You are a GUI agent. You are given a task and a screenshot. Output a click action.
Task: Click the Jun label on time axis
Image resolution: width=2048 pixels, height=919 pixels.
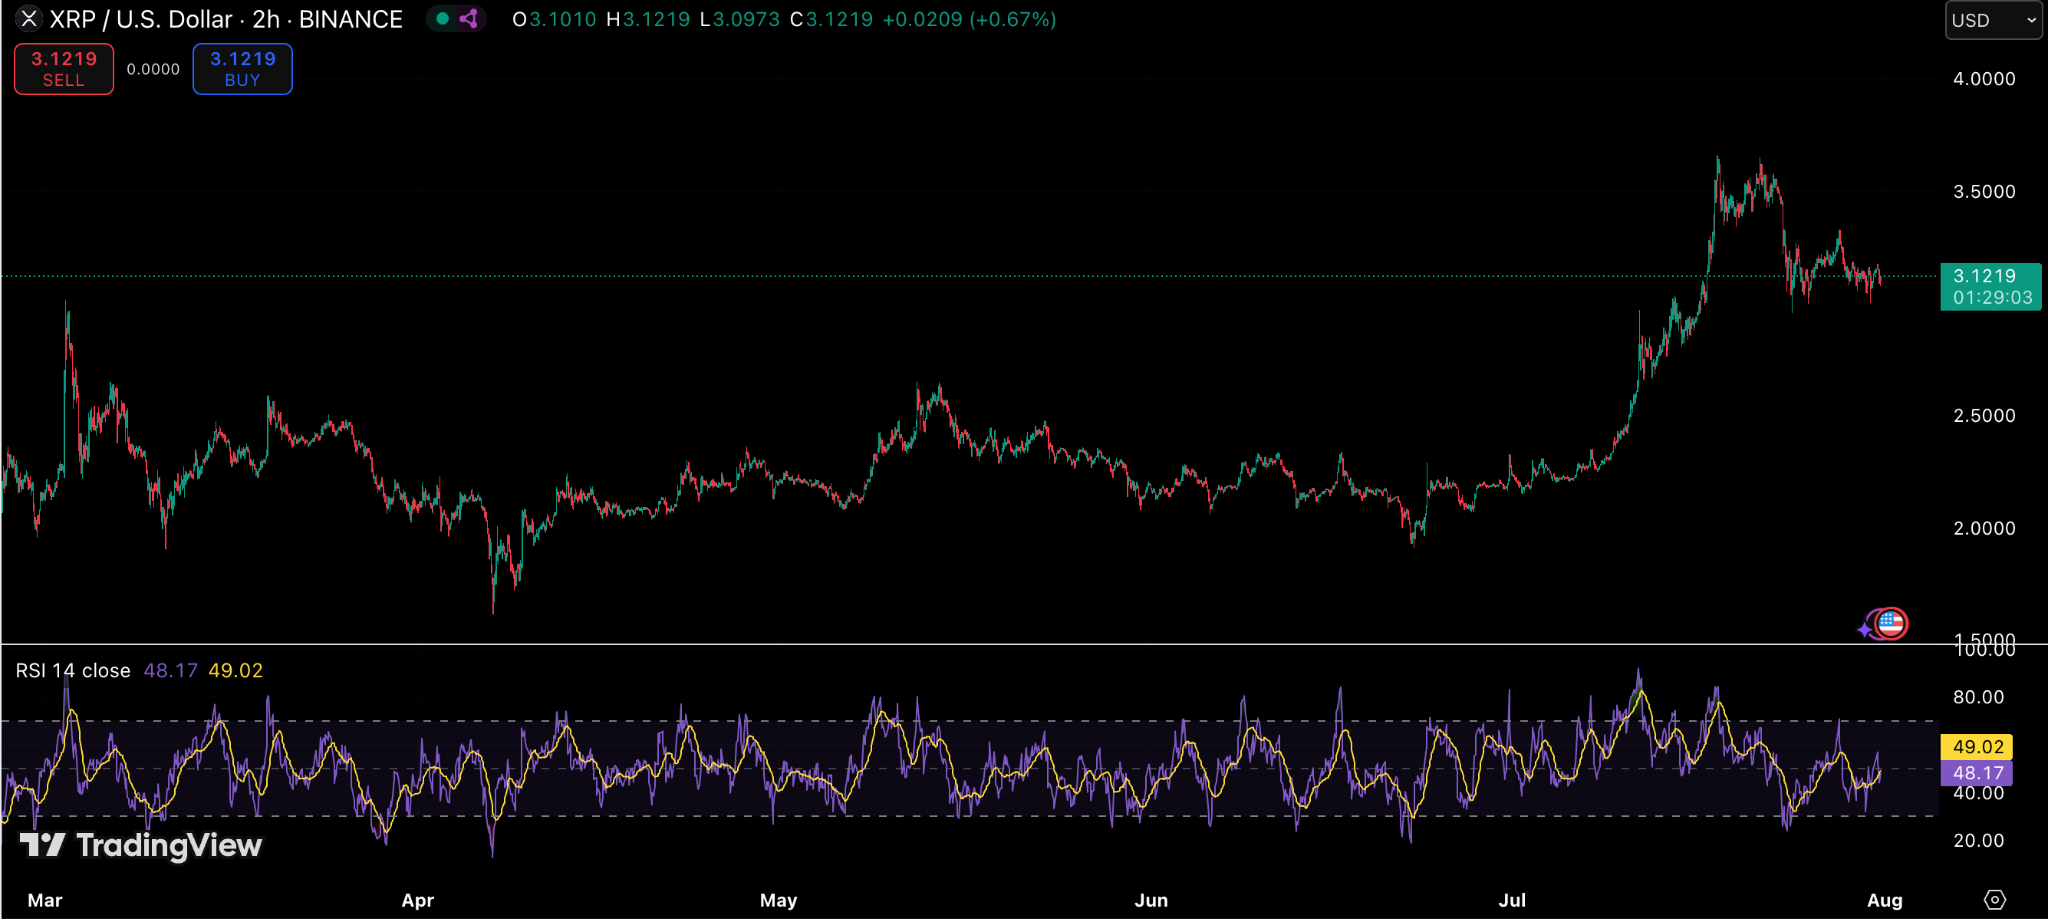[x=1152, y=901]
